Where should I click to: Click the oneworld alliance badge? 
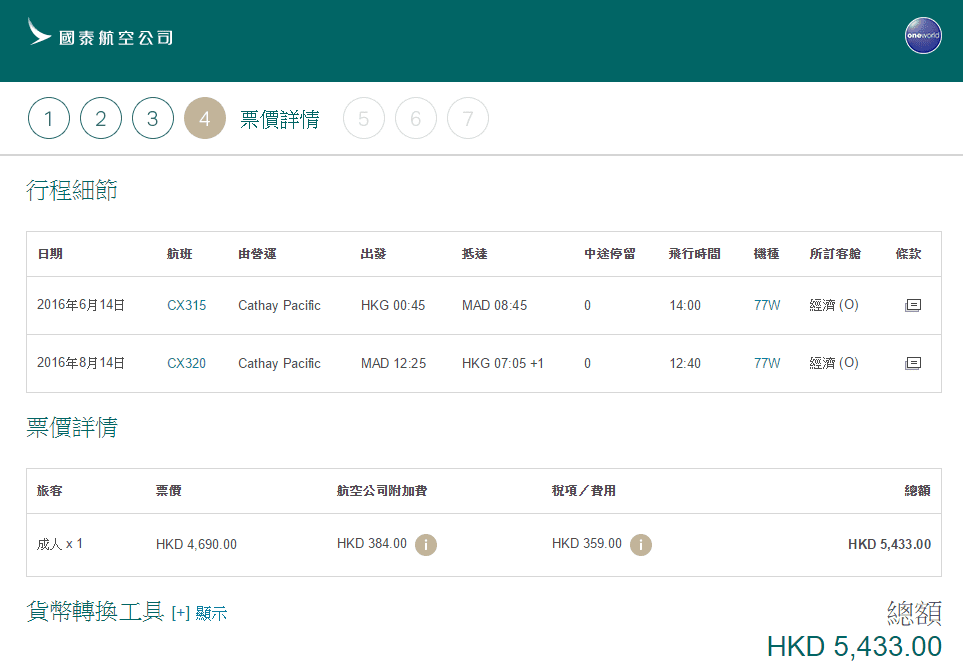922,36
